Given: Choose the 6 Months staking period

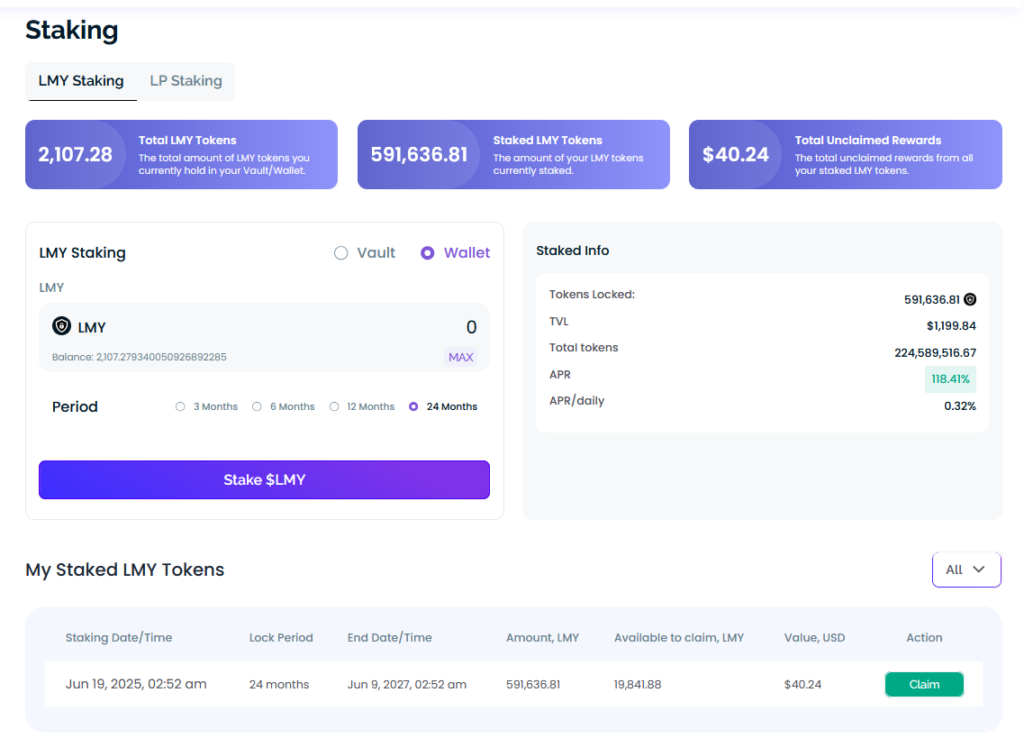Looking at the screenshot, I should click(257, 407).
